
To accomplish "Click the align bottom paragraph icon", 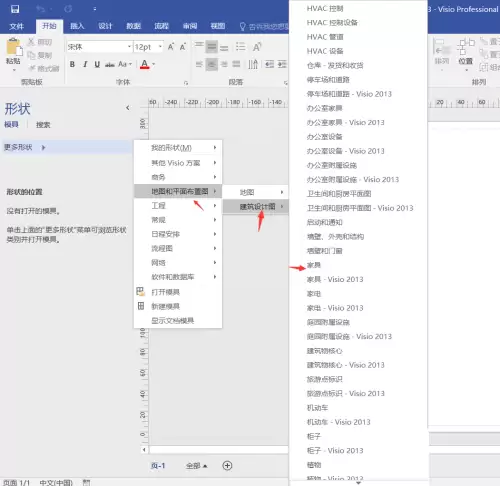I will coord(224,47).
